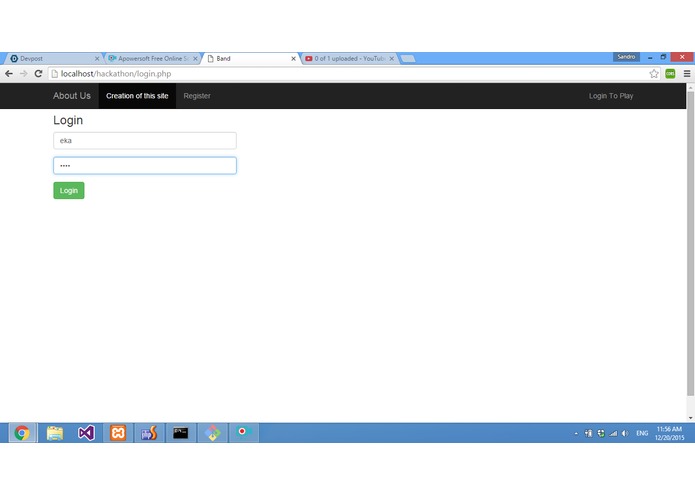
Task: Open the command prompt taskbar icon
Action: pos(181,433)
